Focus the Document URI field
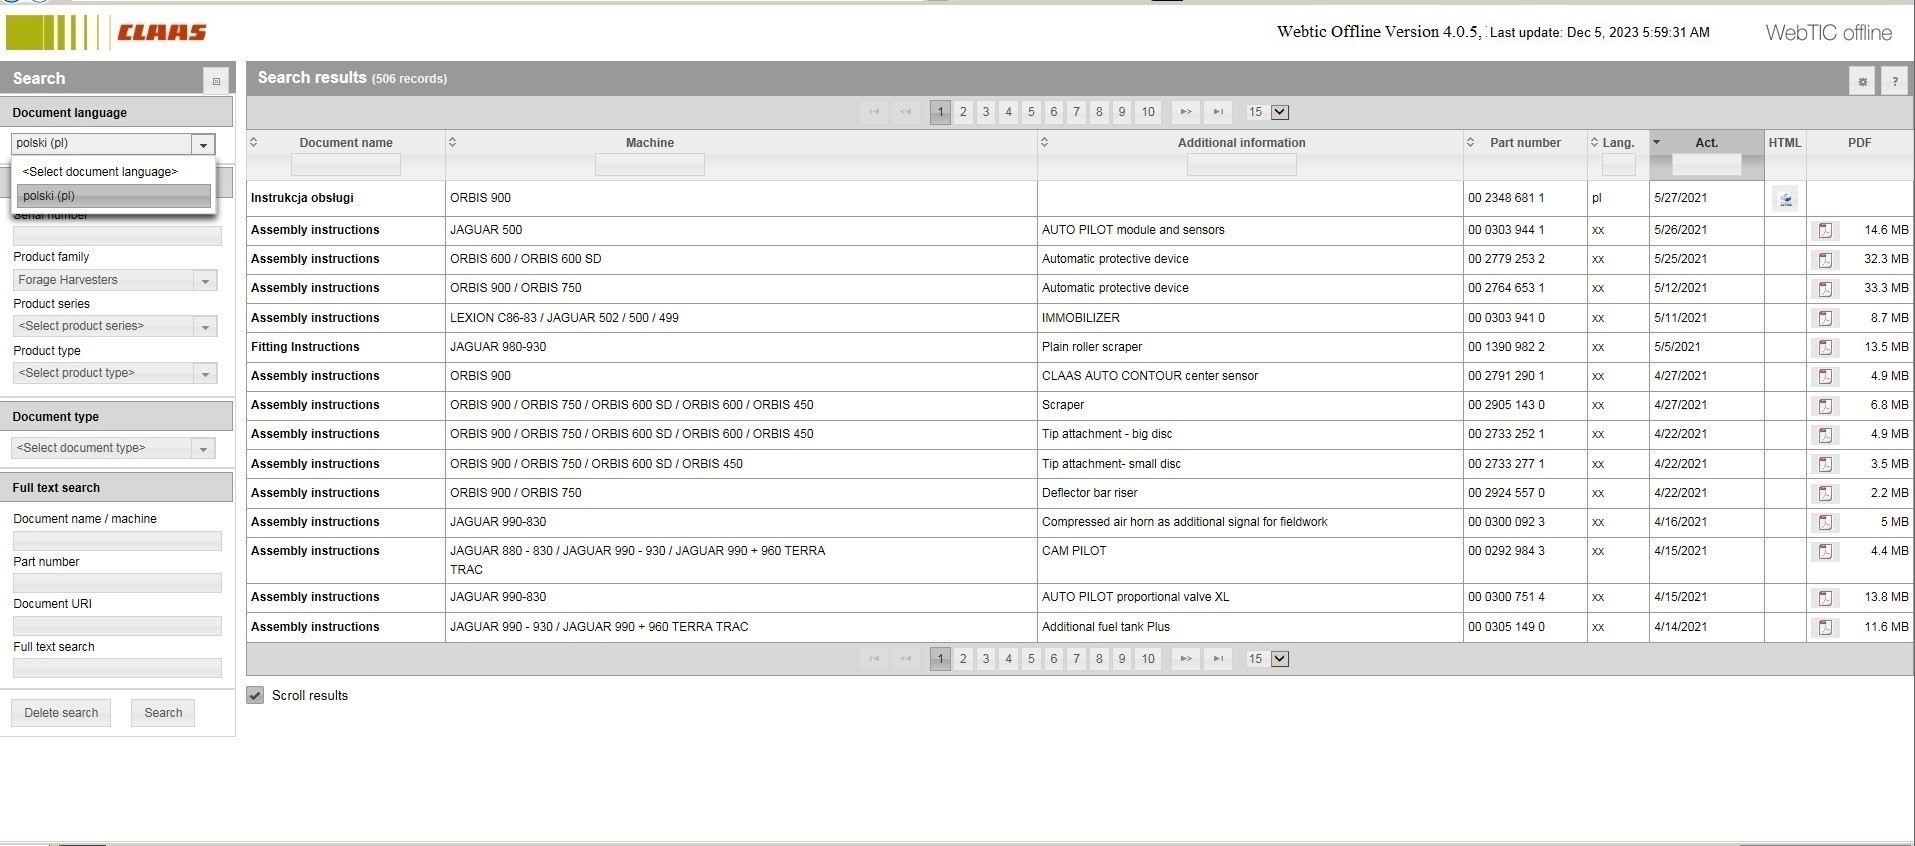This screenshot has height=846, width=1915. click(117, 626)
